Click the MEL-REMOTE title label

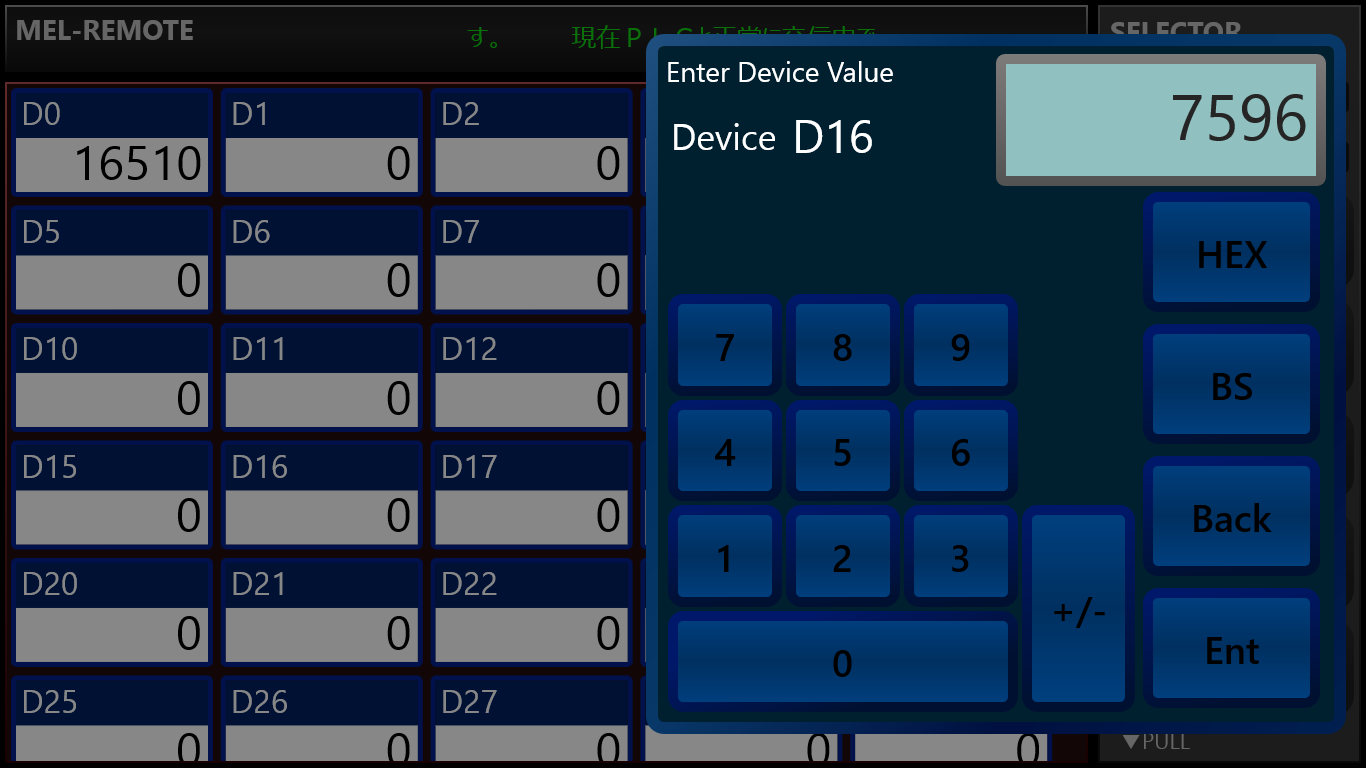coord(105,30)
